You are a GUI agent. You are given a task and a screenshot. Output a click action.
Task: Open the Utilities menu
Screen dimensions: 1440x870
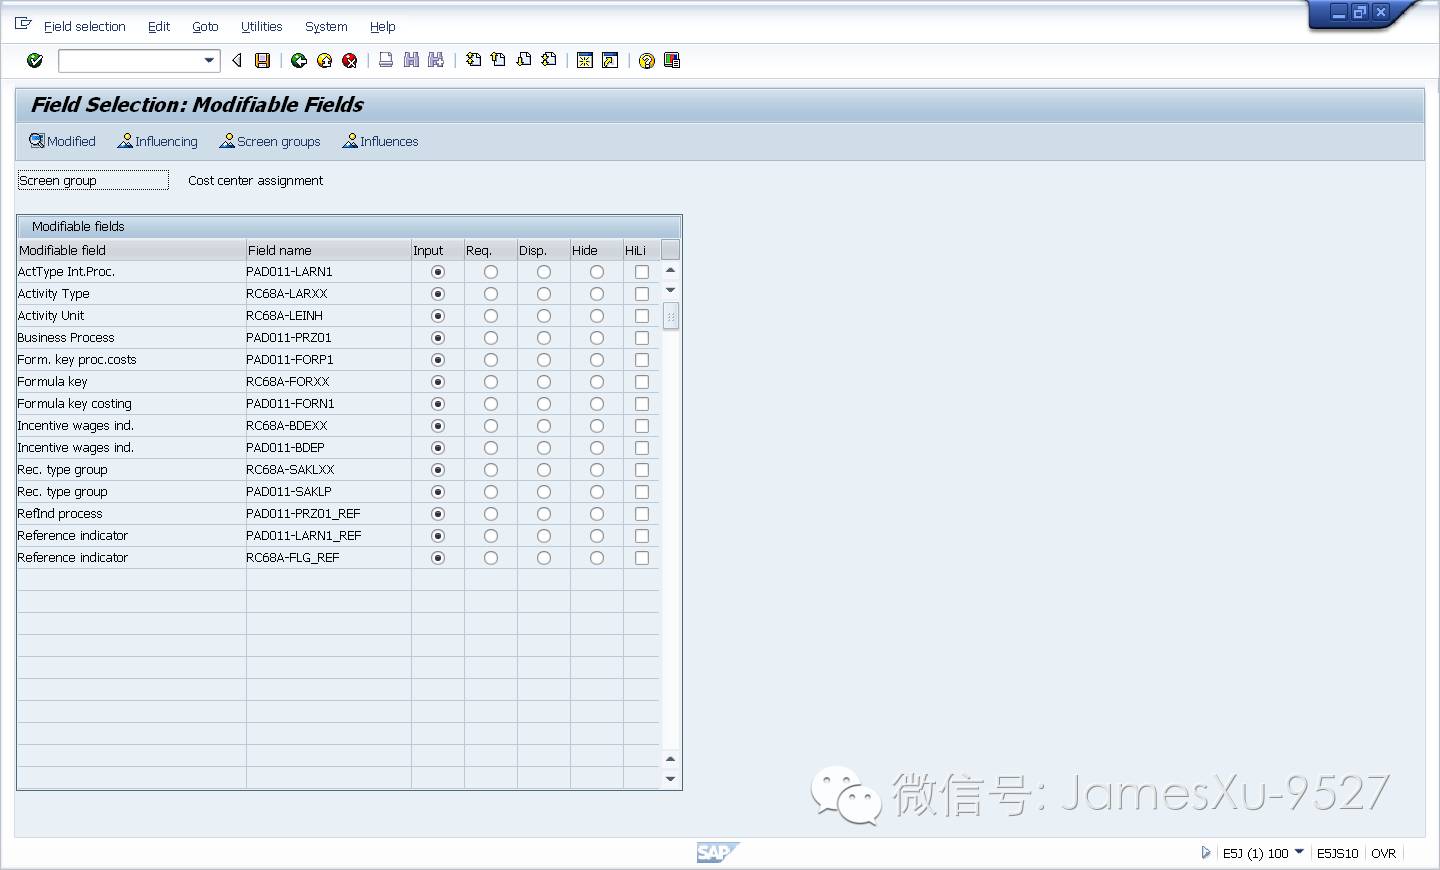(261, 27)
